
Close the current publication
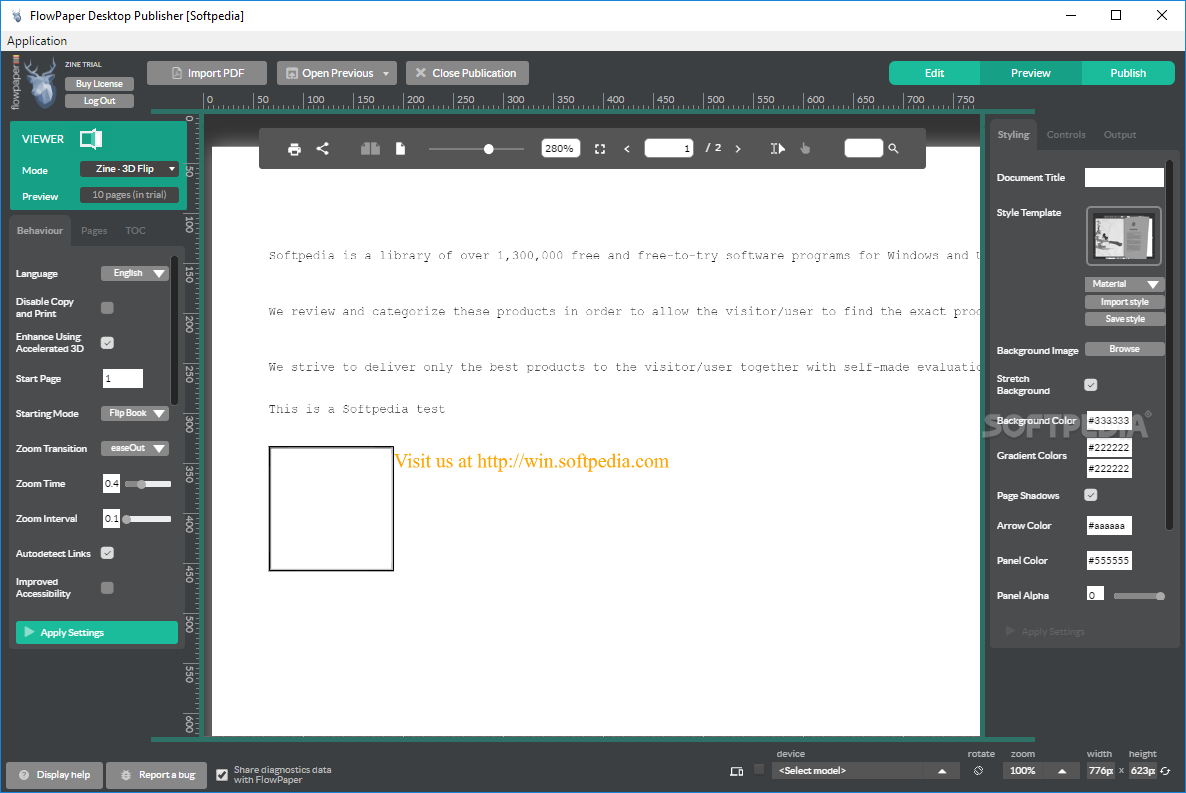point(467,73)
